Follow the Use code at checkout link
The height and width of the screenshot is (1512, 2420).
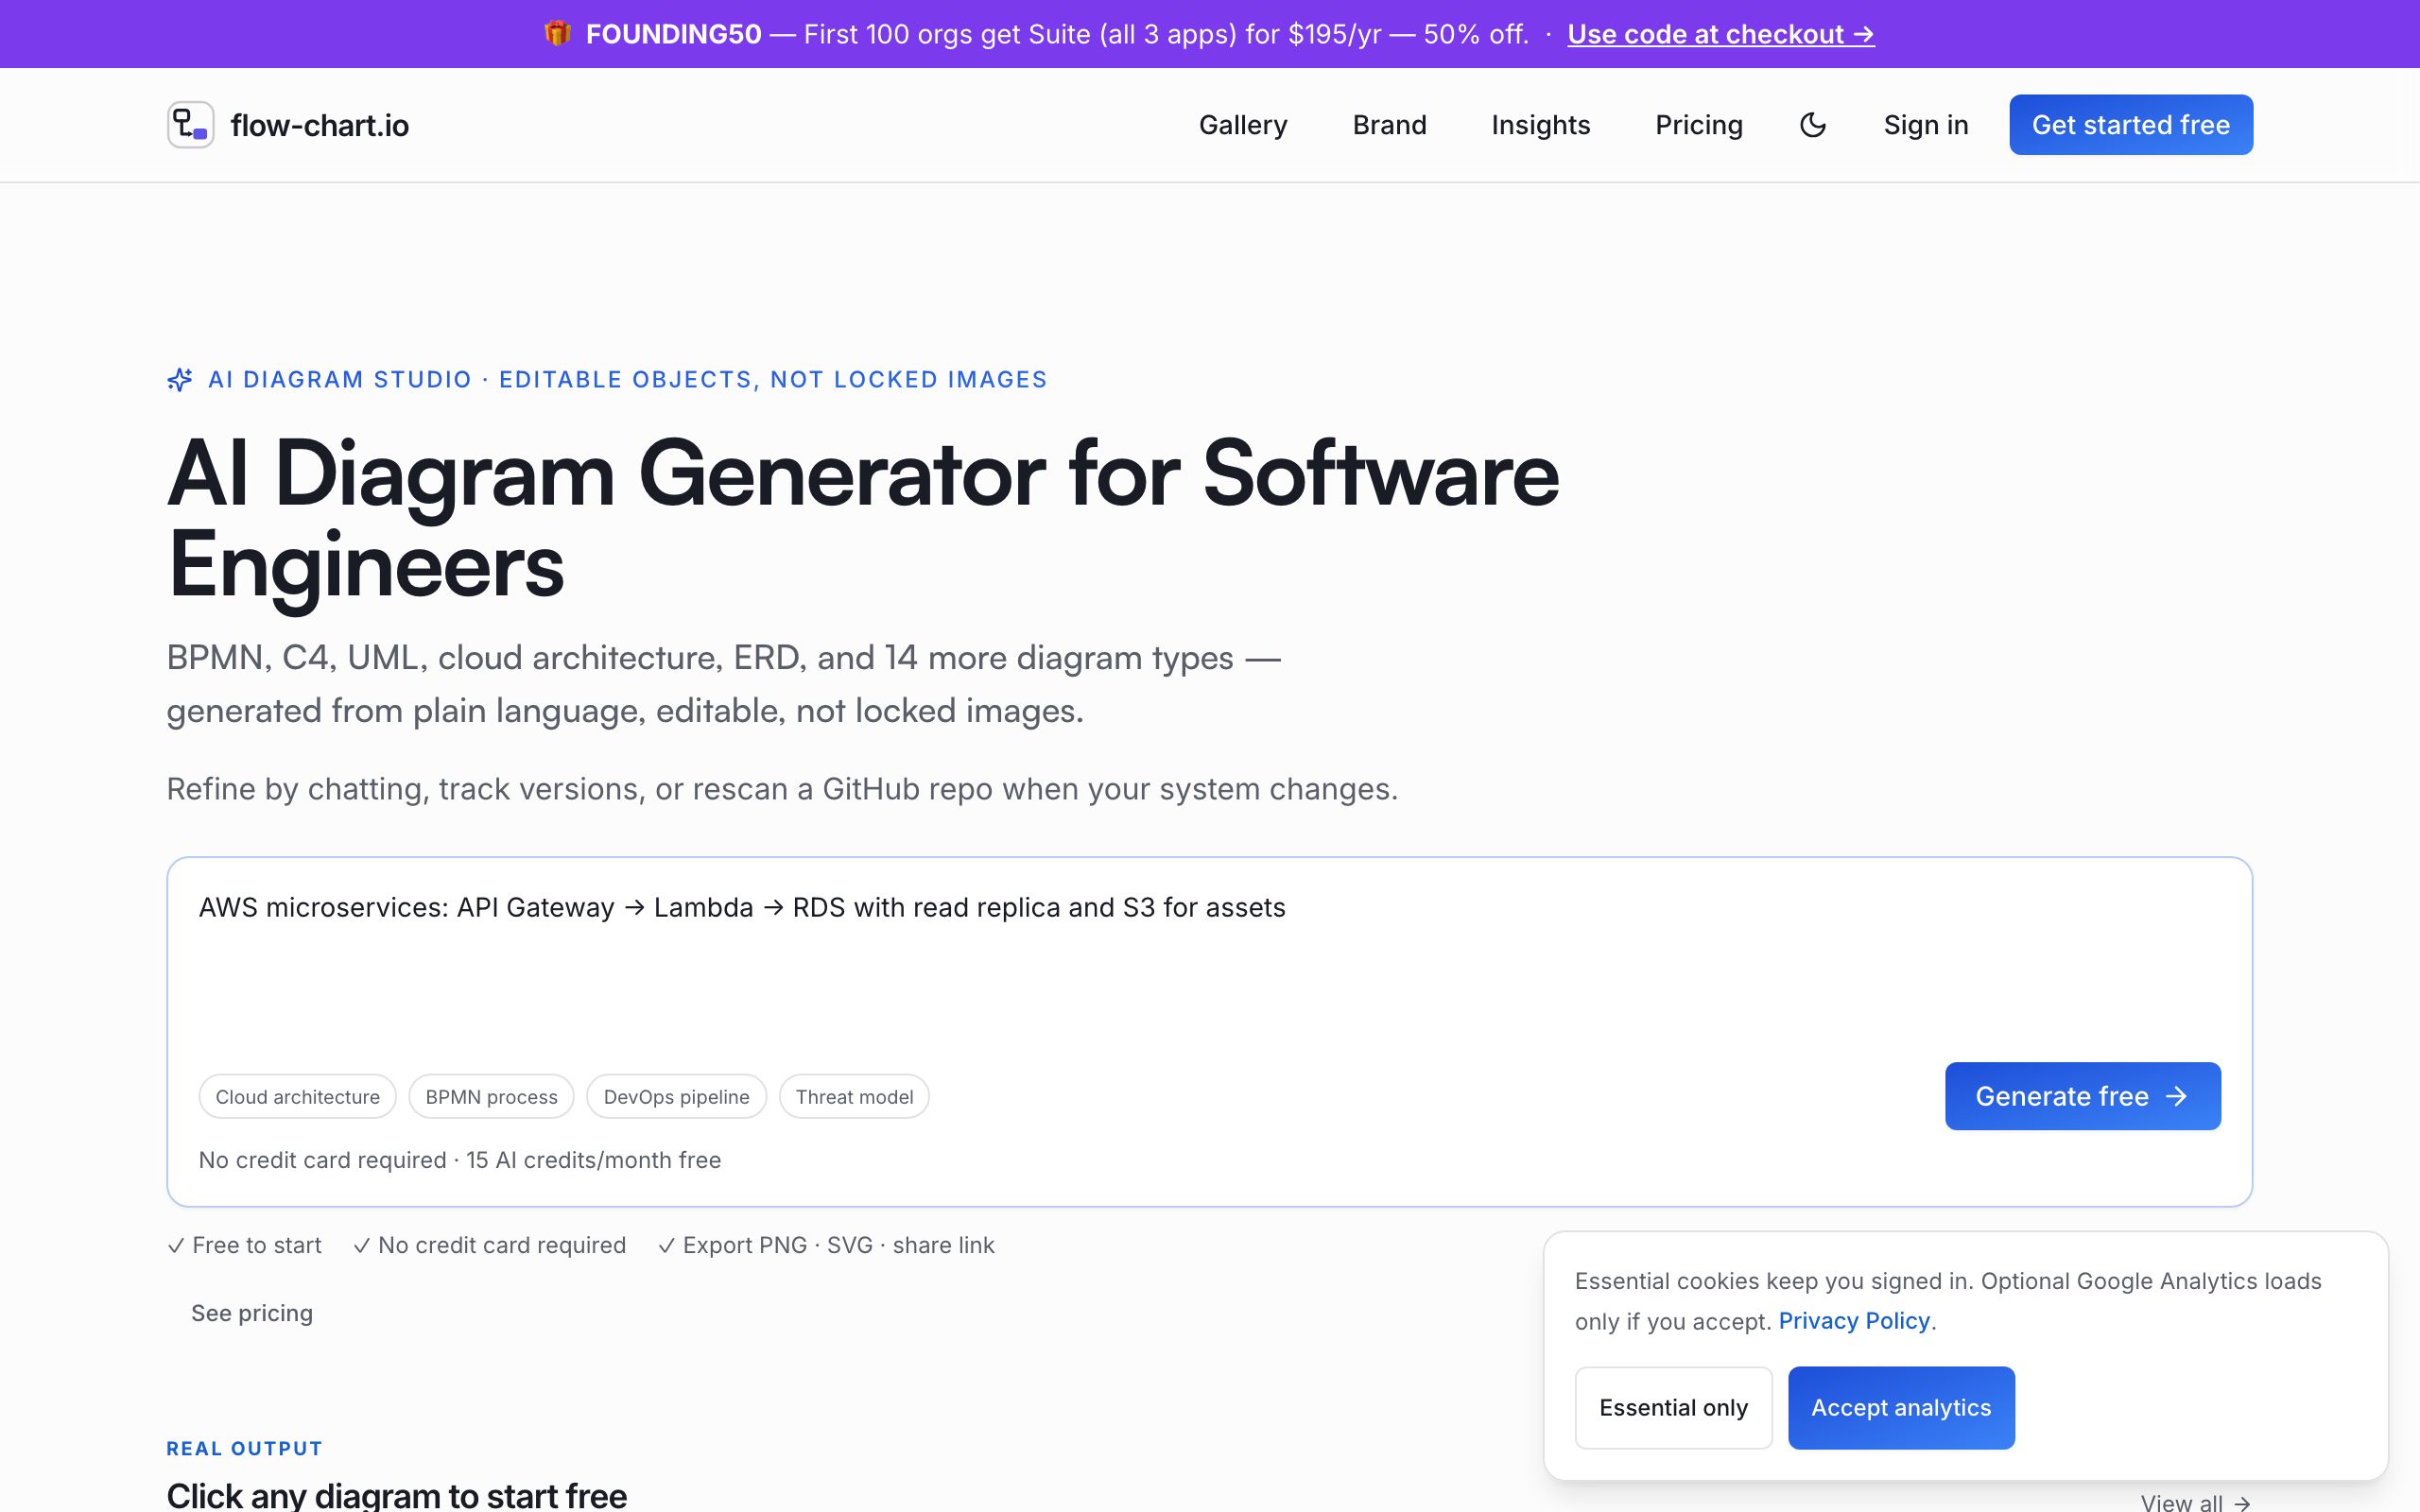[x=1720, y=34]
